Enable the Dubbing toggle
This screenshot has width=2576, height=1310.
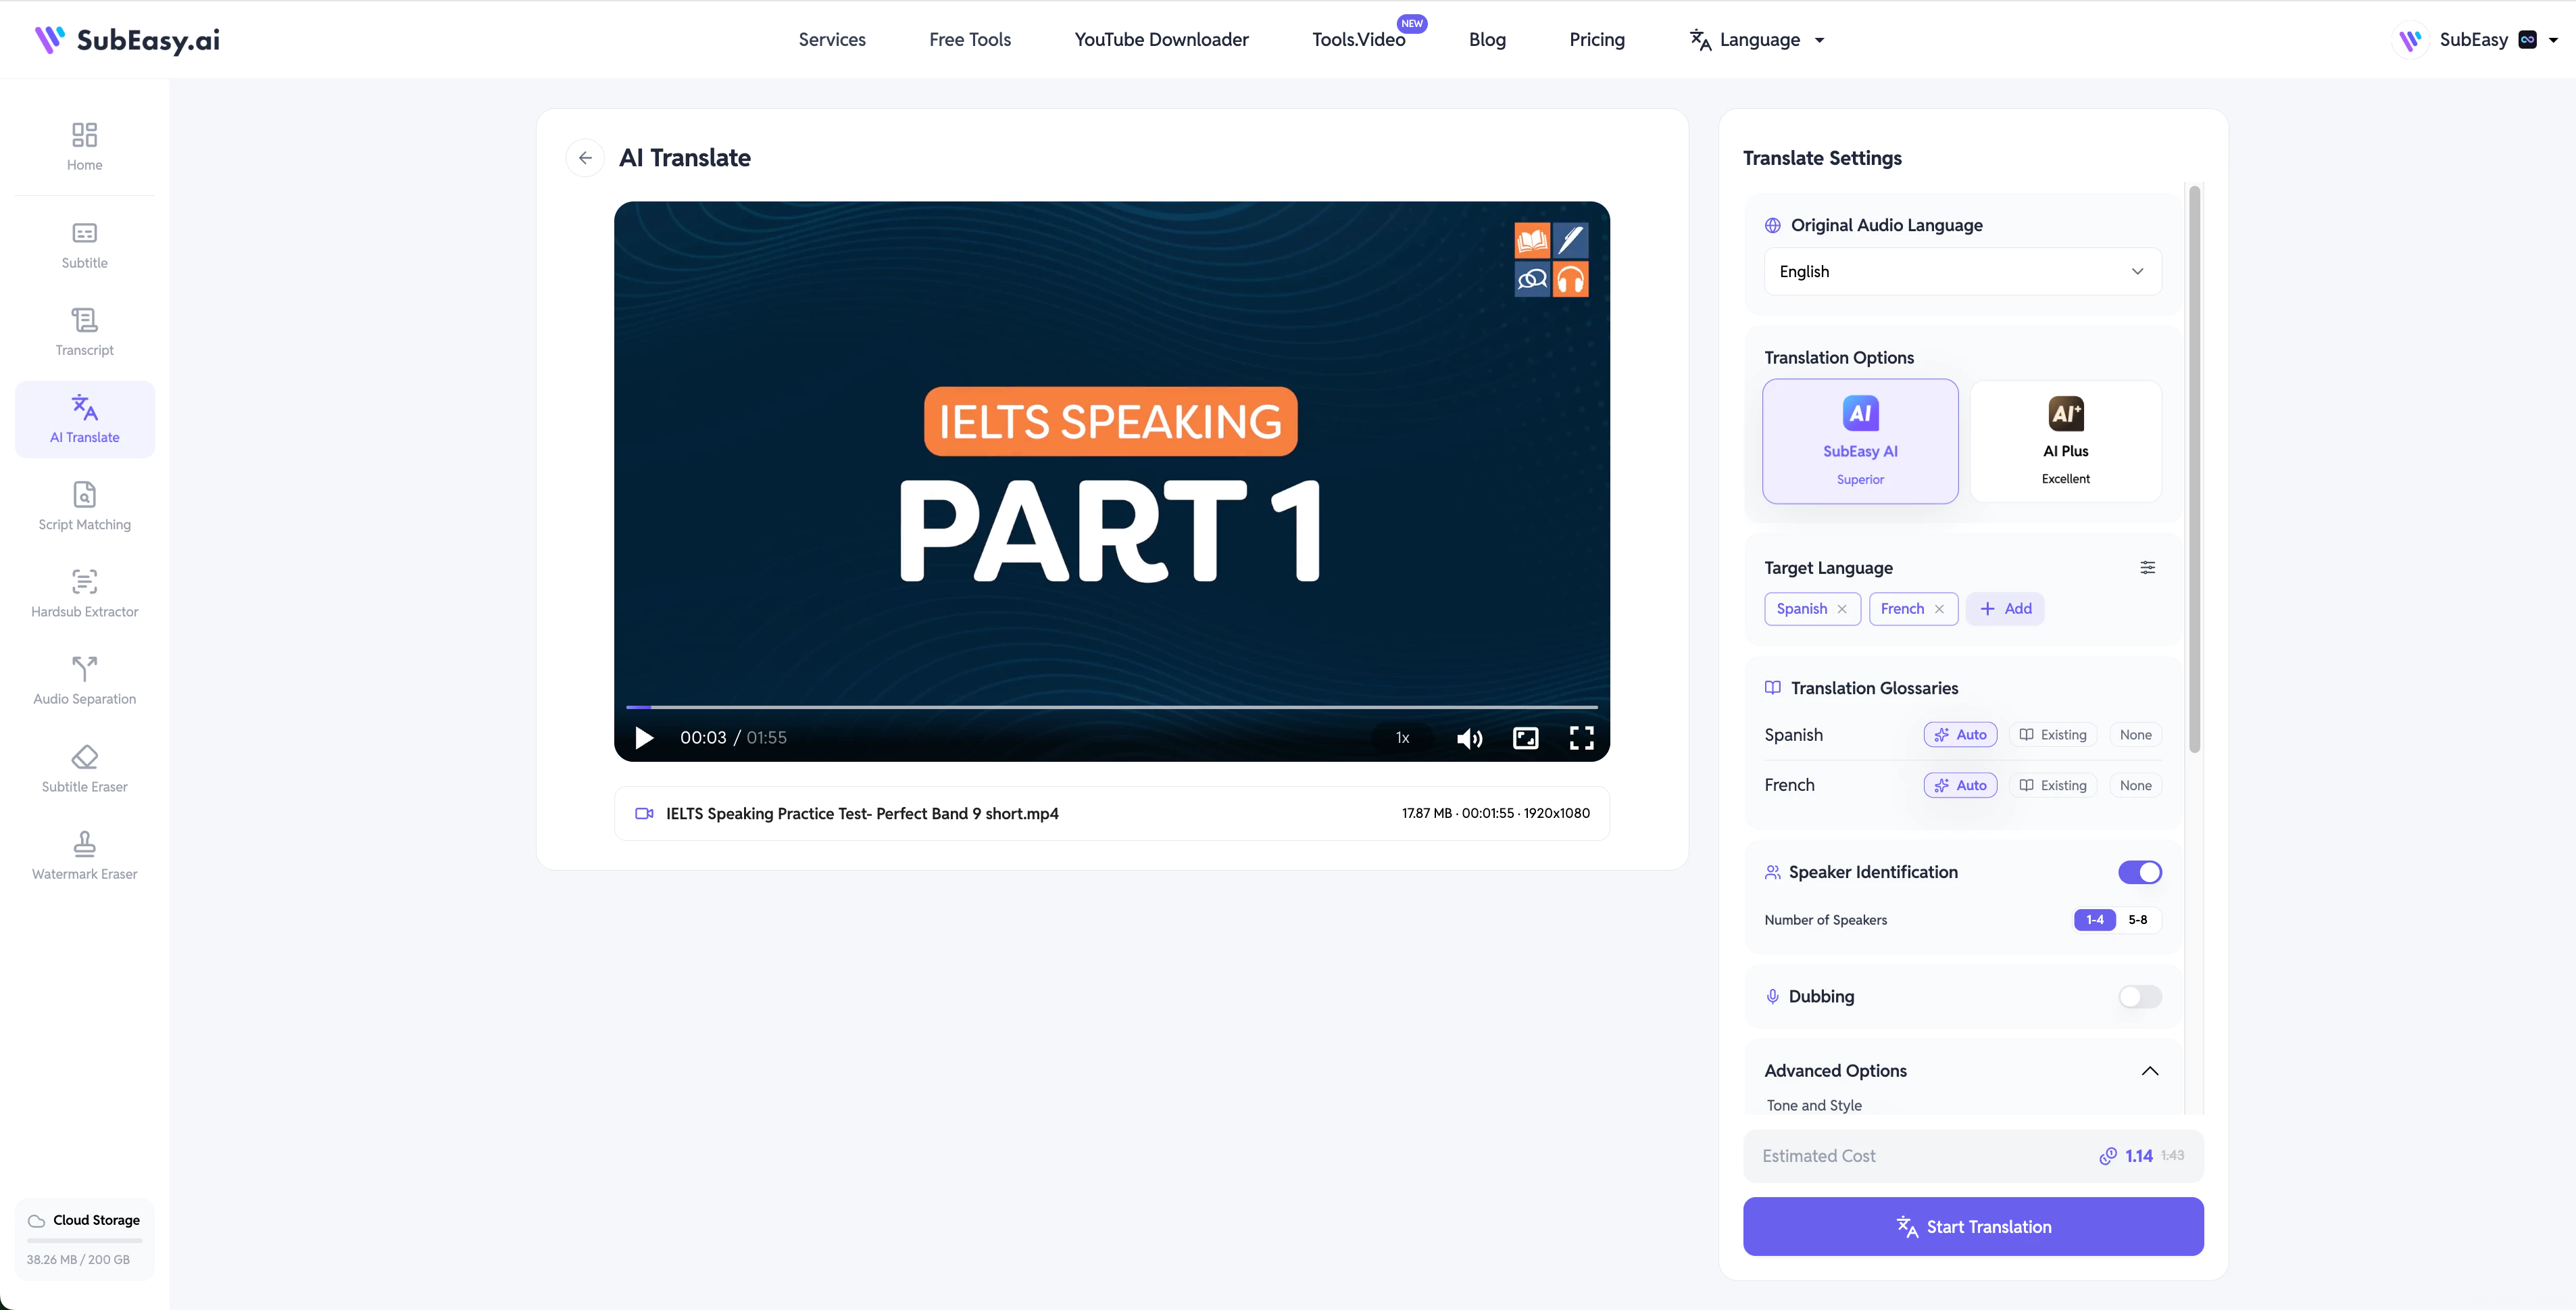click(2139, 996)
